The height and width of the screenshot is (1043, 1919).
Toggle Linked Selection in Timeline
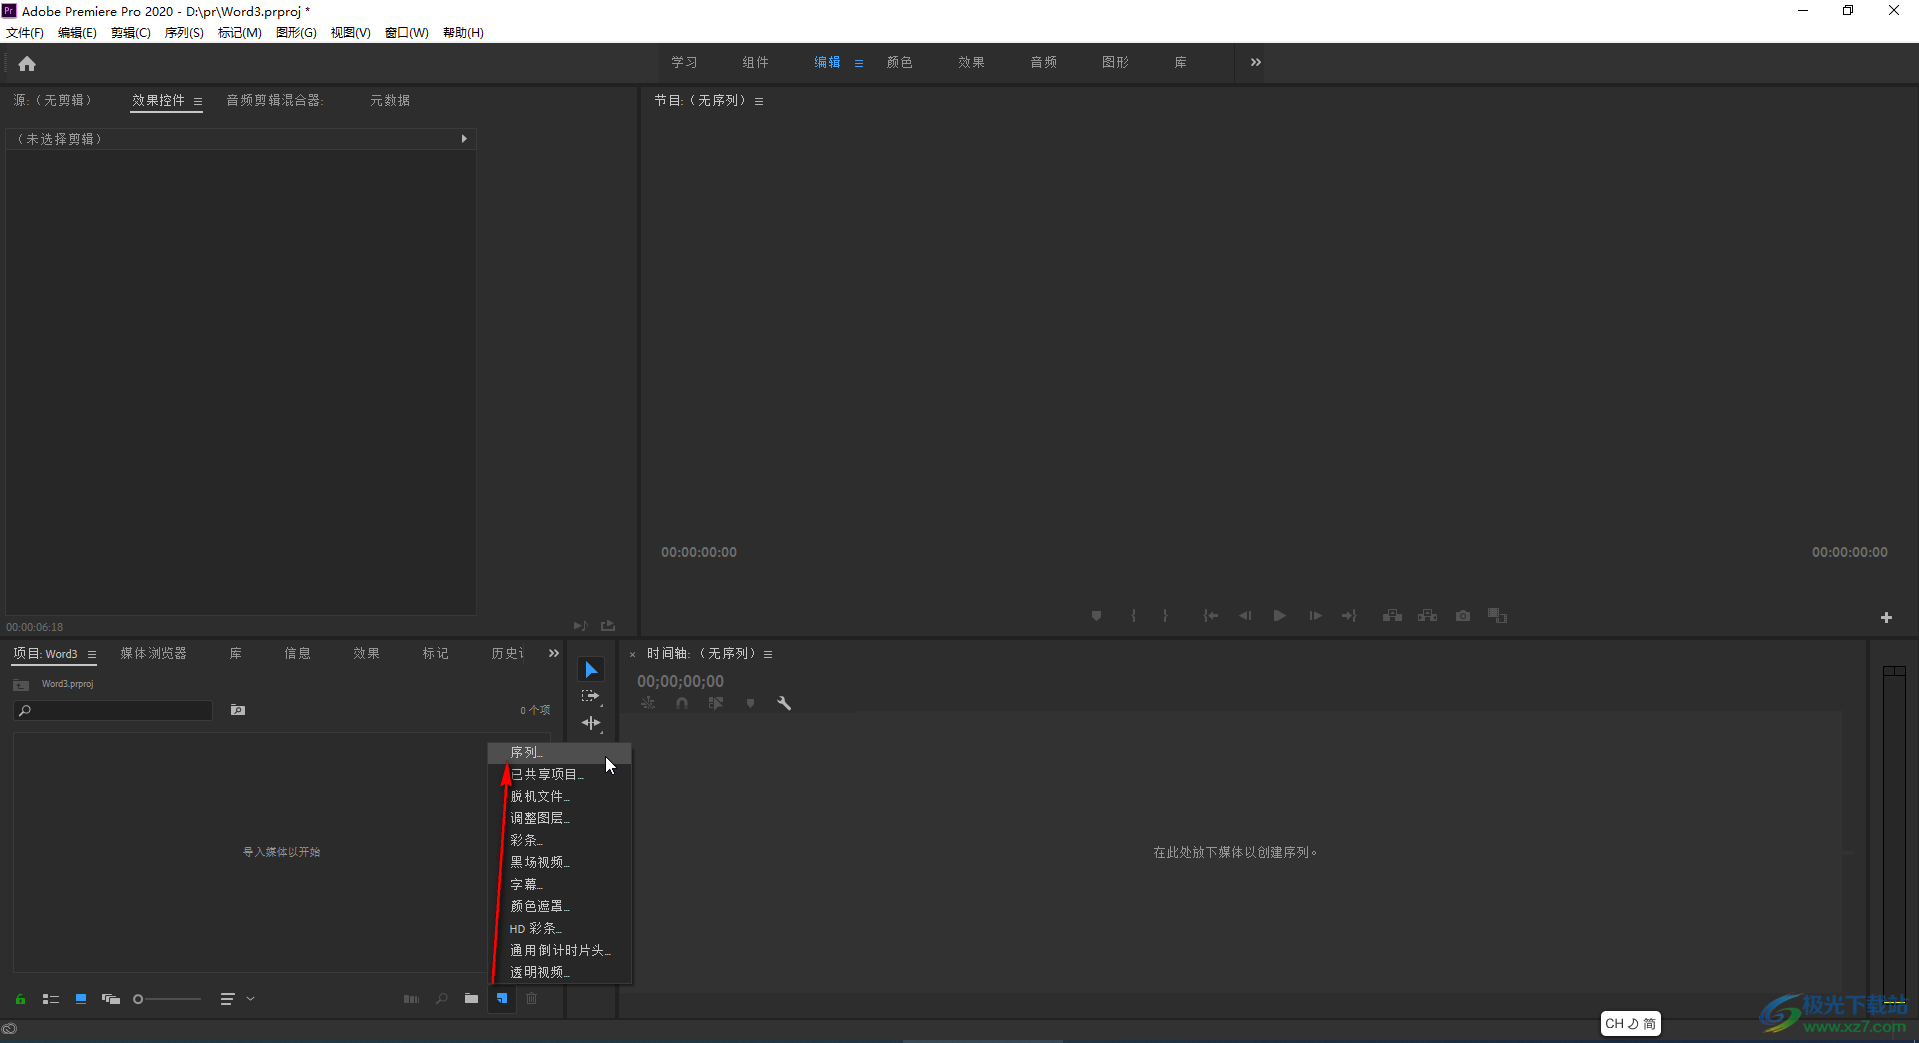716,704
